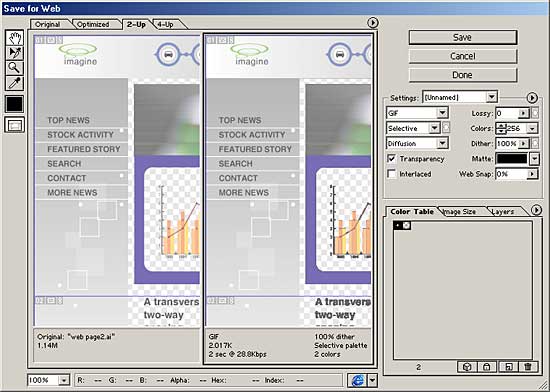This screenshot has width=550, height=392.
Task: Click the Cancel button
Action: 463,56
